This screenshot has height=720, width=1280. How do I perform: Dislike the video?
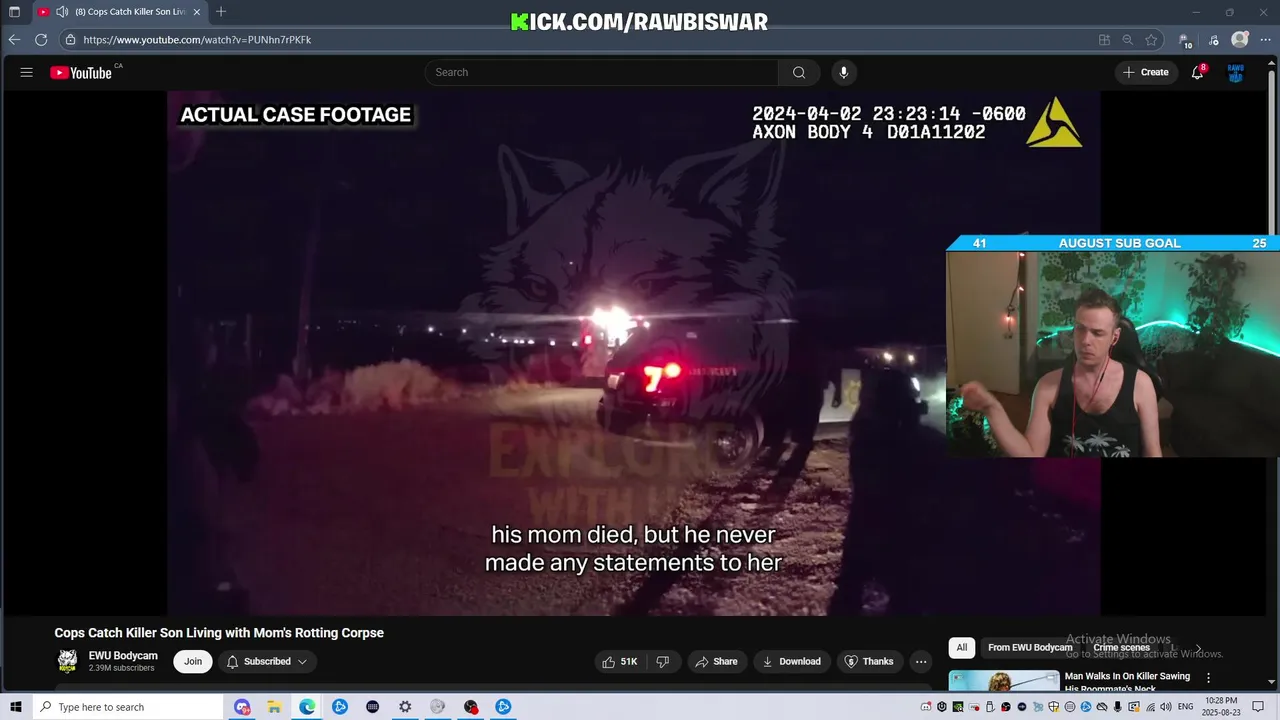662,661
